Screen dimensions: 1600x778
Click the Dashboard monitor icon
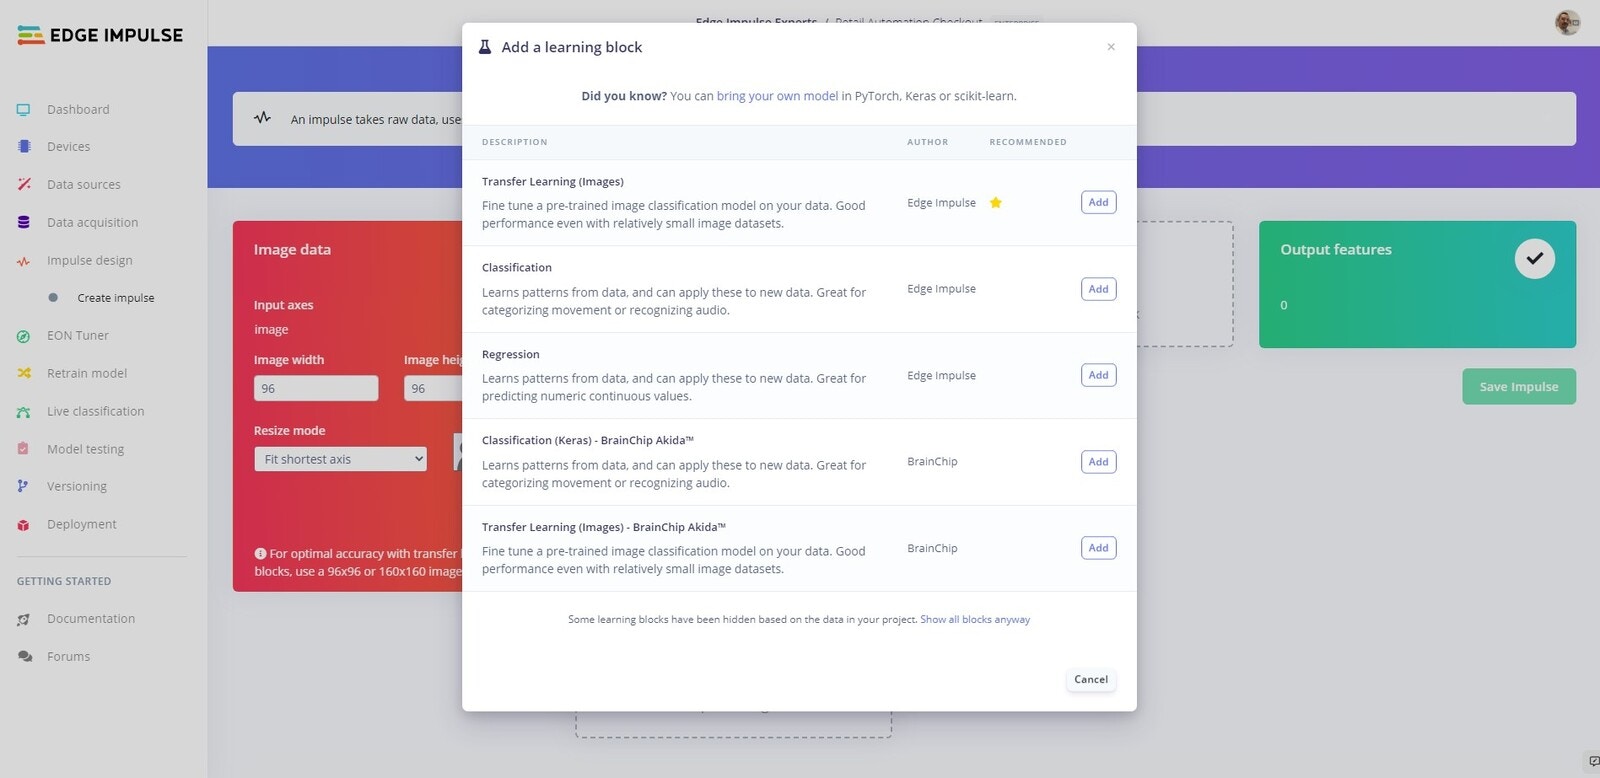[23, 110]
